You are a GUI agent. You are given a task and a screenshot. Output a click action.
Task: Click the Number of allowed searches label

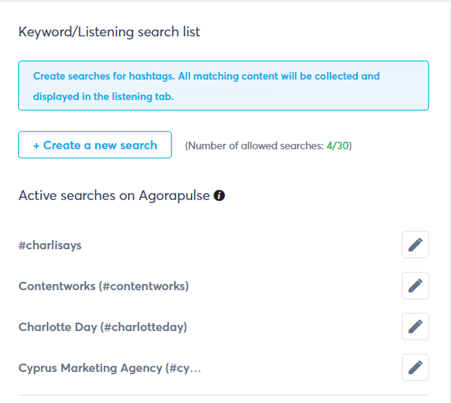255,146
